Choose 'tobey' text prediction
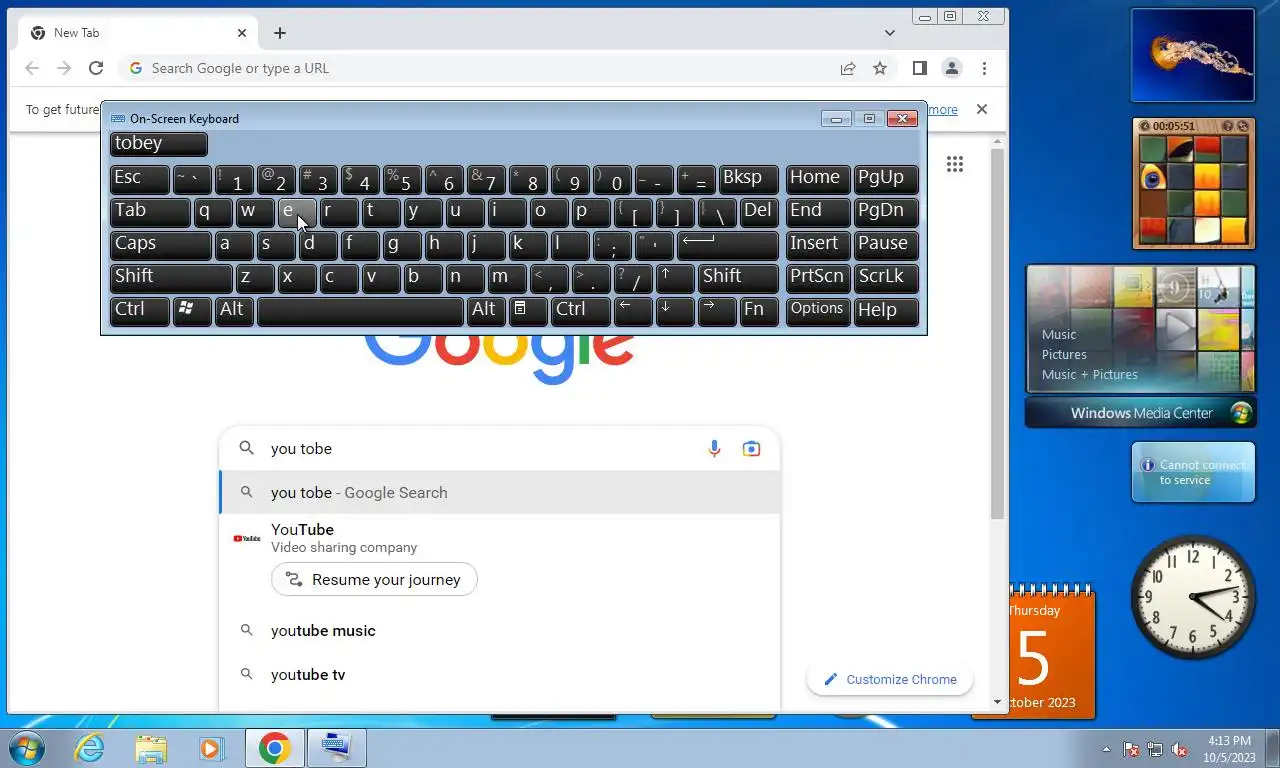The width and height of the screenshot is (1280, 768). click(158, 145)
